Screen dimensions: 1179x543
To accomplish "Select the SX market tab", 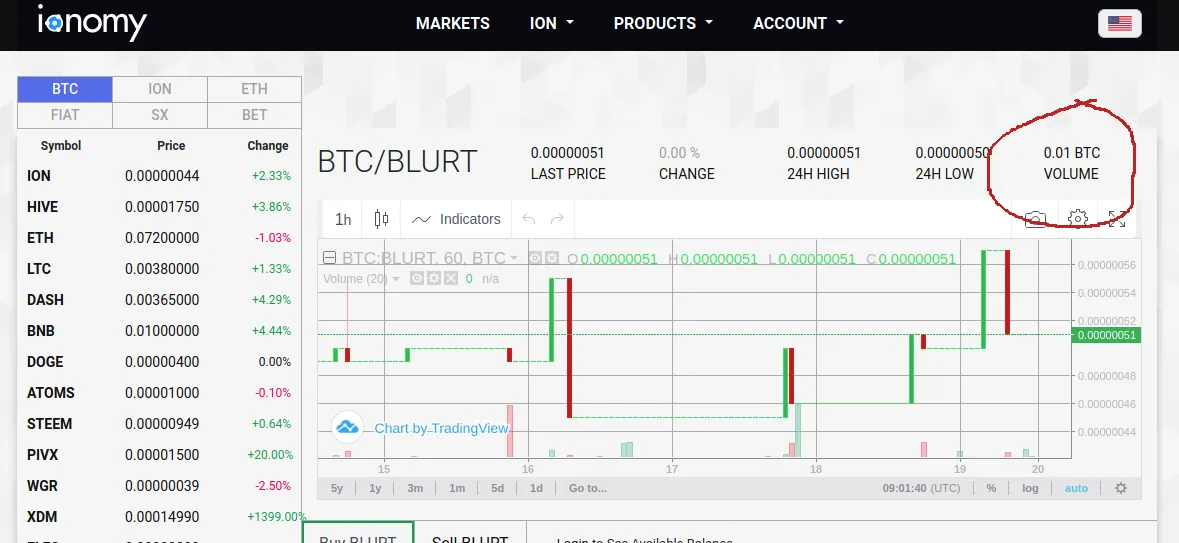I will click(159, 115).
